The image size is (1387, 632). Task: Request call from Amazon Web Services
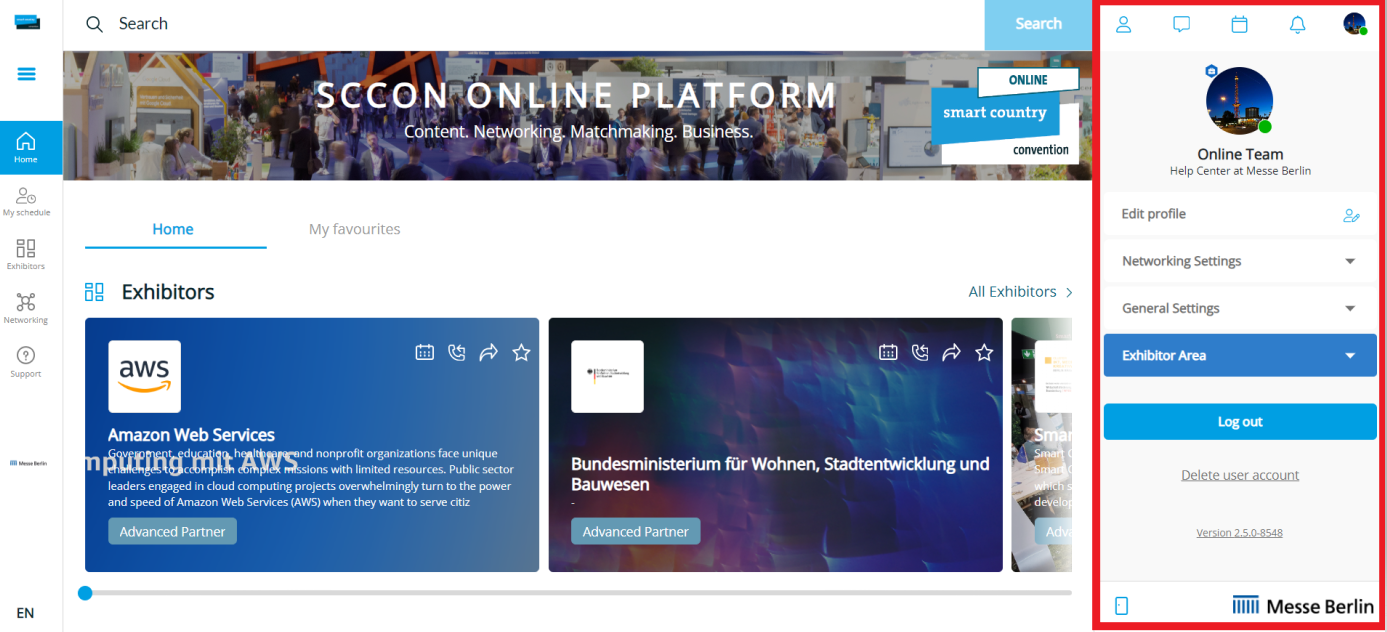(x=457, y=352)
